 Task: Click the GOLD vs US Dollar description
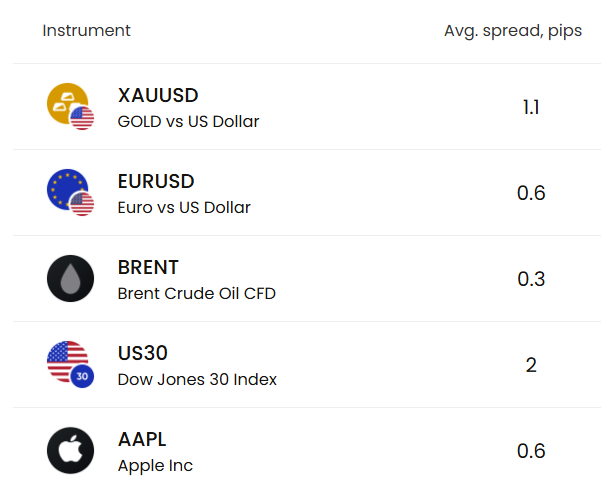[188, 122]
